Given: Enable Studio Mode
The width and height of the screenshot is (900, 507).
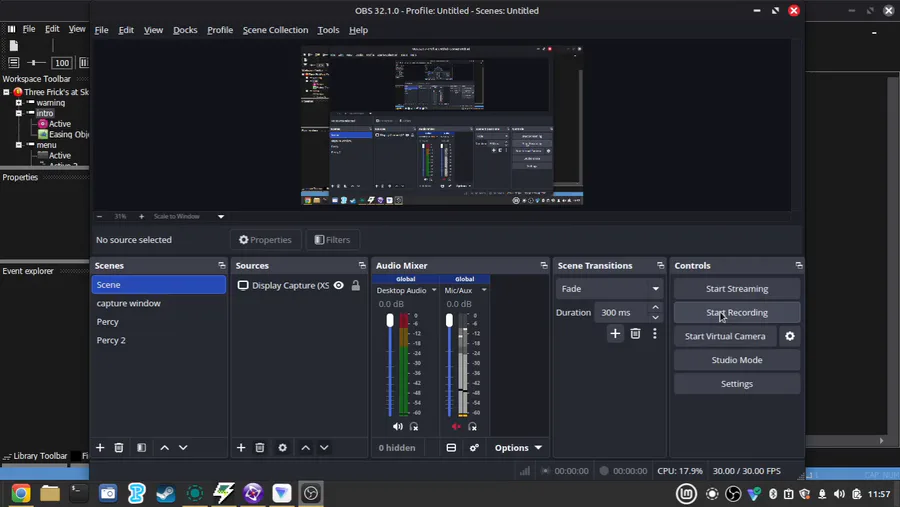Looking at the screenshot, I should (736, 360).
